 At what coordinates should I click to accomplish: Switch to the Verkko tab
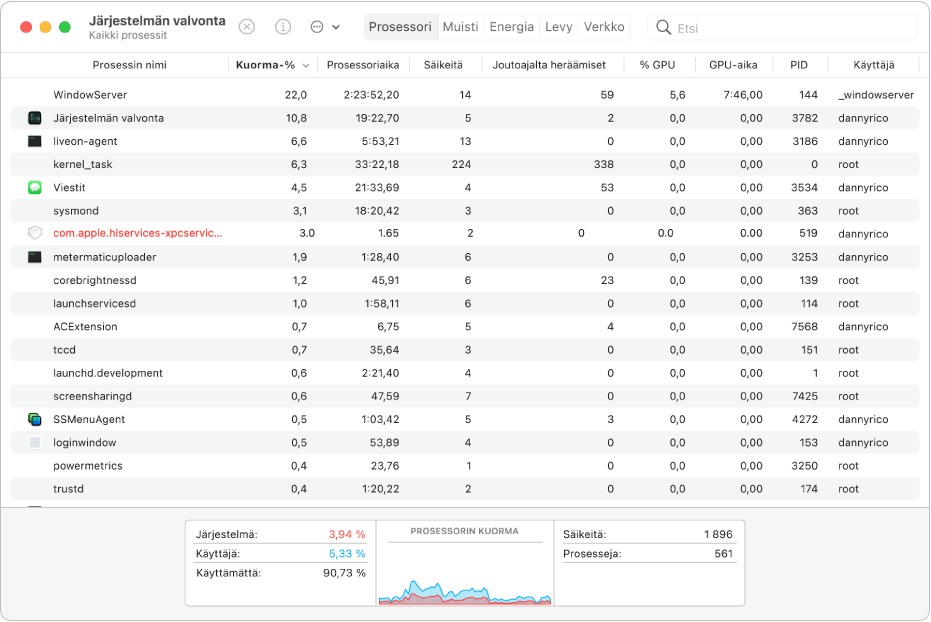[604, 27]
